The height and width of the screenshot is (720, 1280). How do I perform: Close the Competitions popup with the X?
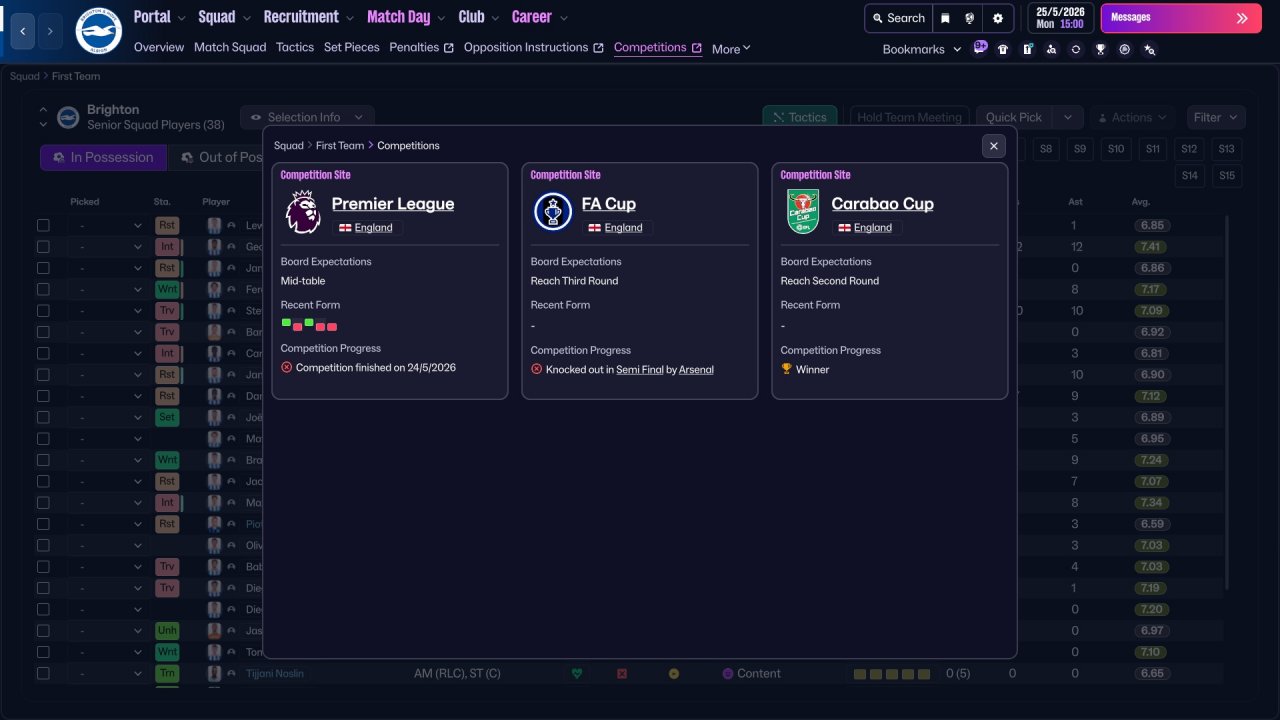(994, 146)
